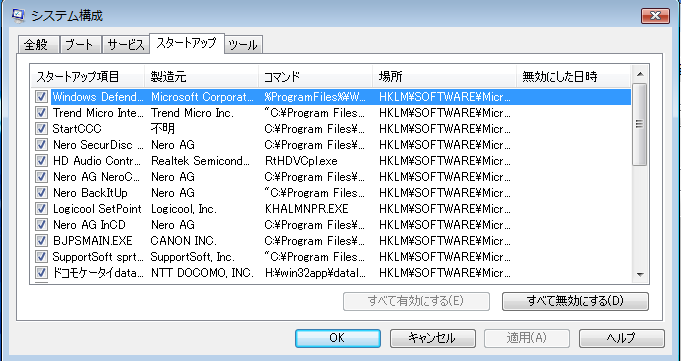
Task: Click SupportSoft, Inc. manufacturer cell
Action: (192, 257)
